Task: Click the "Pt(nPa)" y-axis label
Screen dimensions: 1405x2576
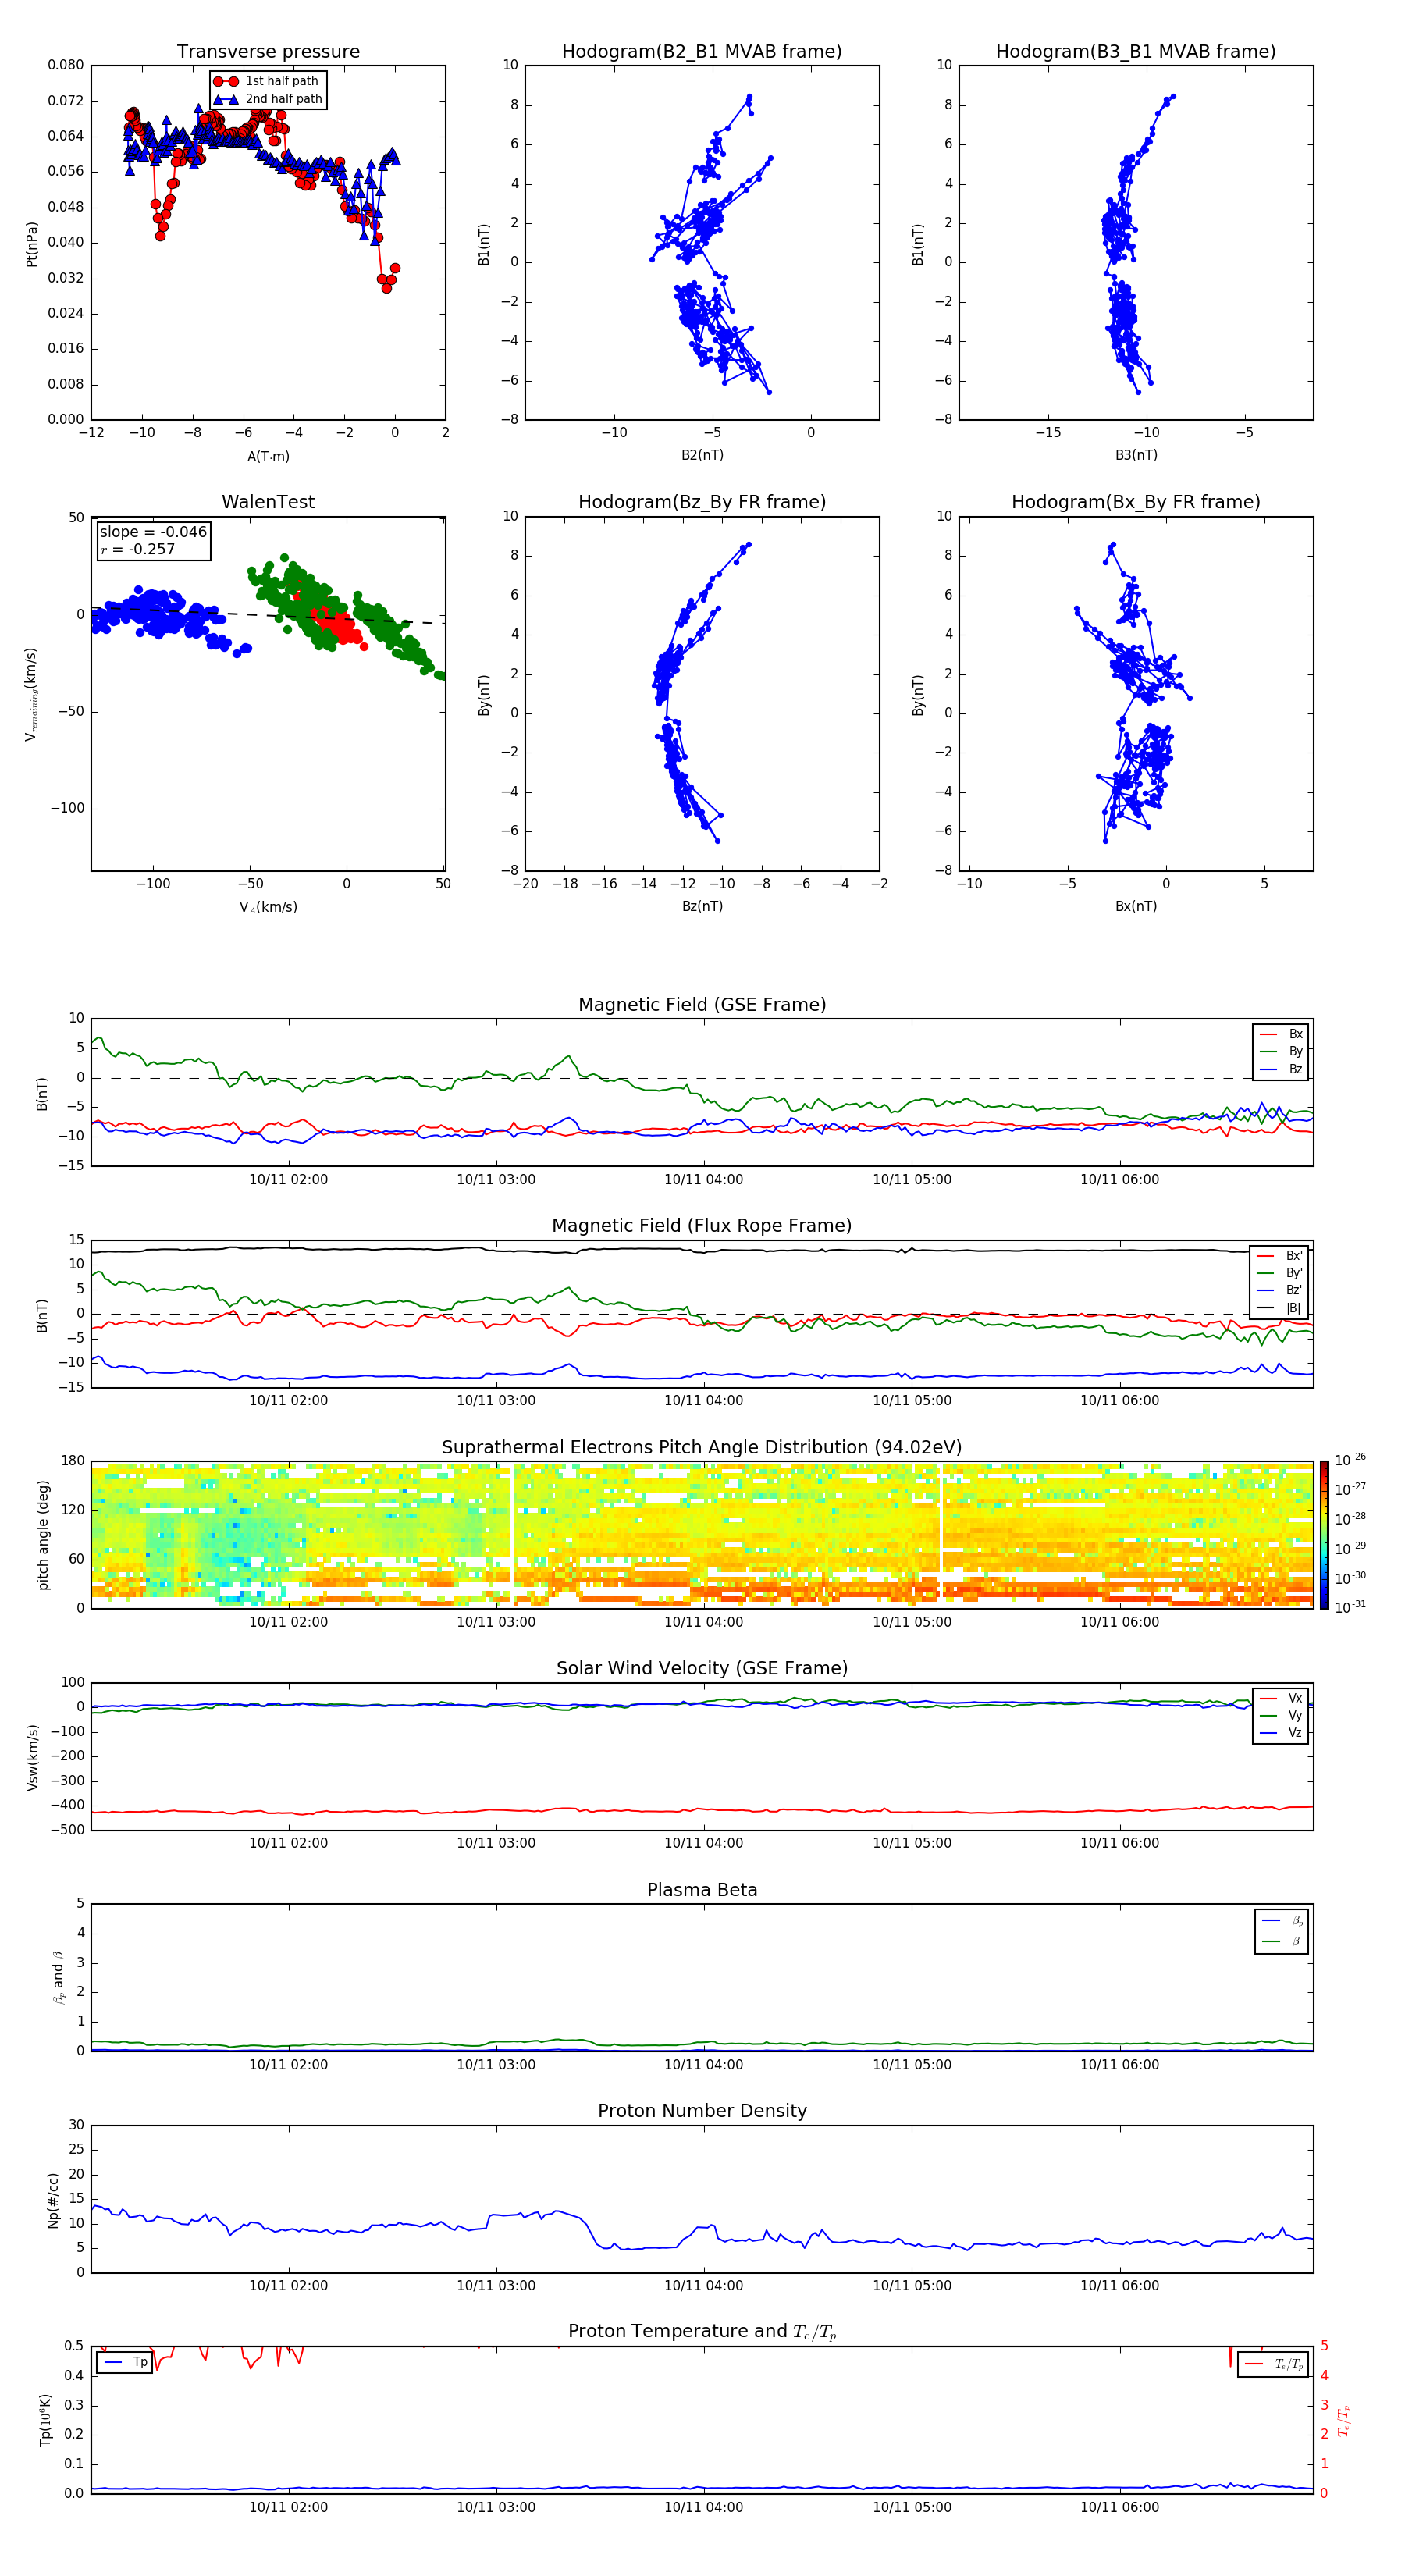Action: coord(31,243)
